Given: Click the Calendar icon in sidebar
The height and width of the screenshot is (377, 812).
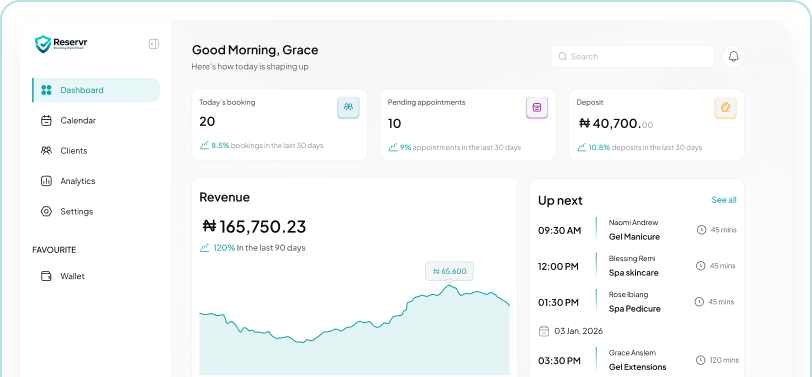Looking at the screenshot, I should pyautogui.click(x=46, y=121).
